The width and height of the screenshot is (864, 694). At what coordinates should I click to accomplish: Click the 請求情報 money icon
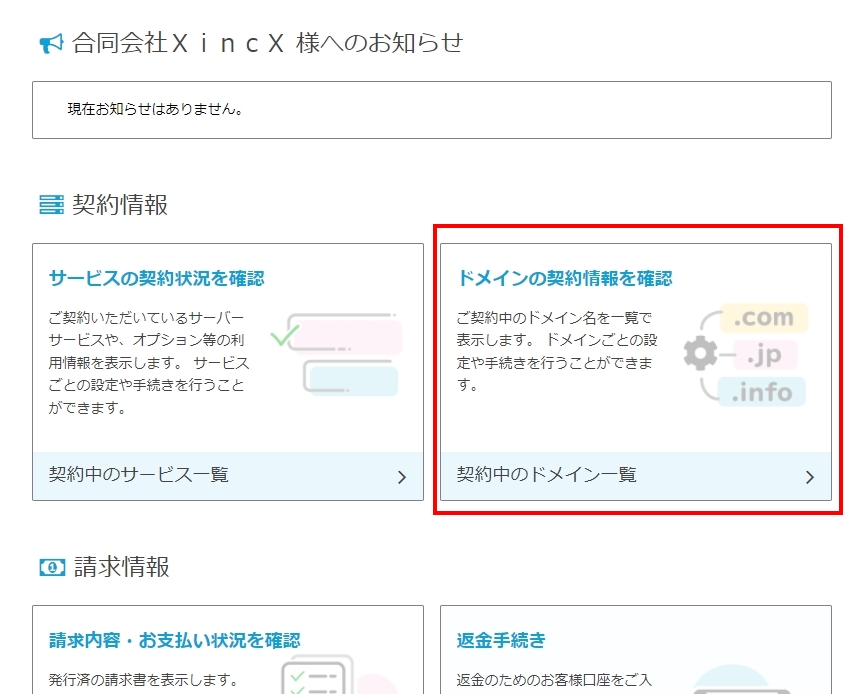[x=52, y=567]
